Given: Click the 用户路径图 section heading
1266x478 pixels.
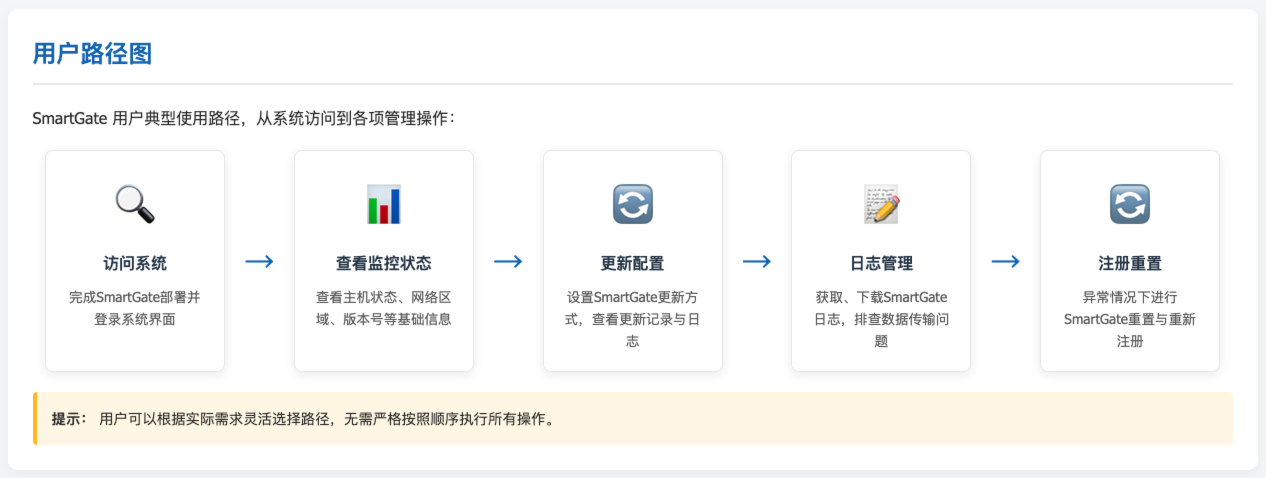Looking at the screenshot, I should [92, 54].
